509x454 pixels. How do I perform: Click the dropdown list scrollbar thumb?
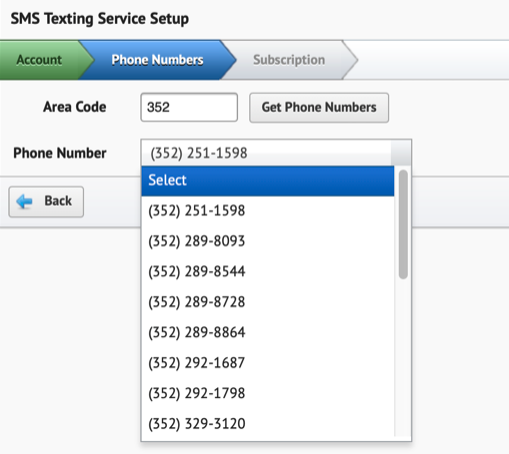point(403,224)
